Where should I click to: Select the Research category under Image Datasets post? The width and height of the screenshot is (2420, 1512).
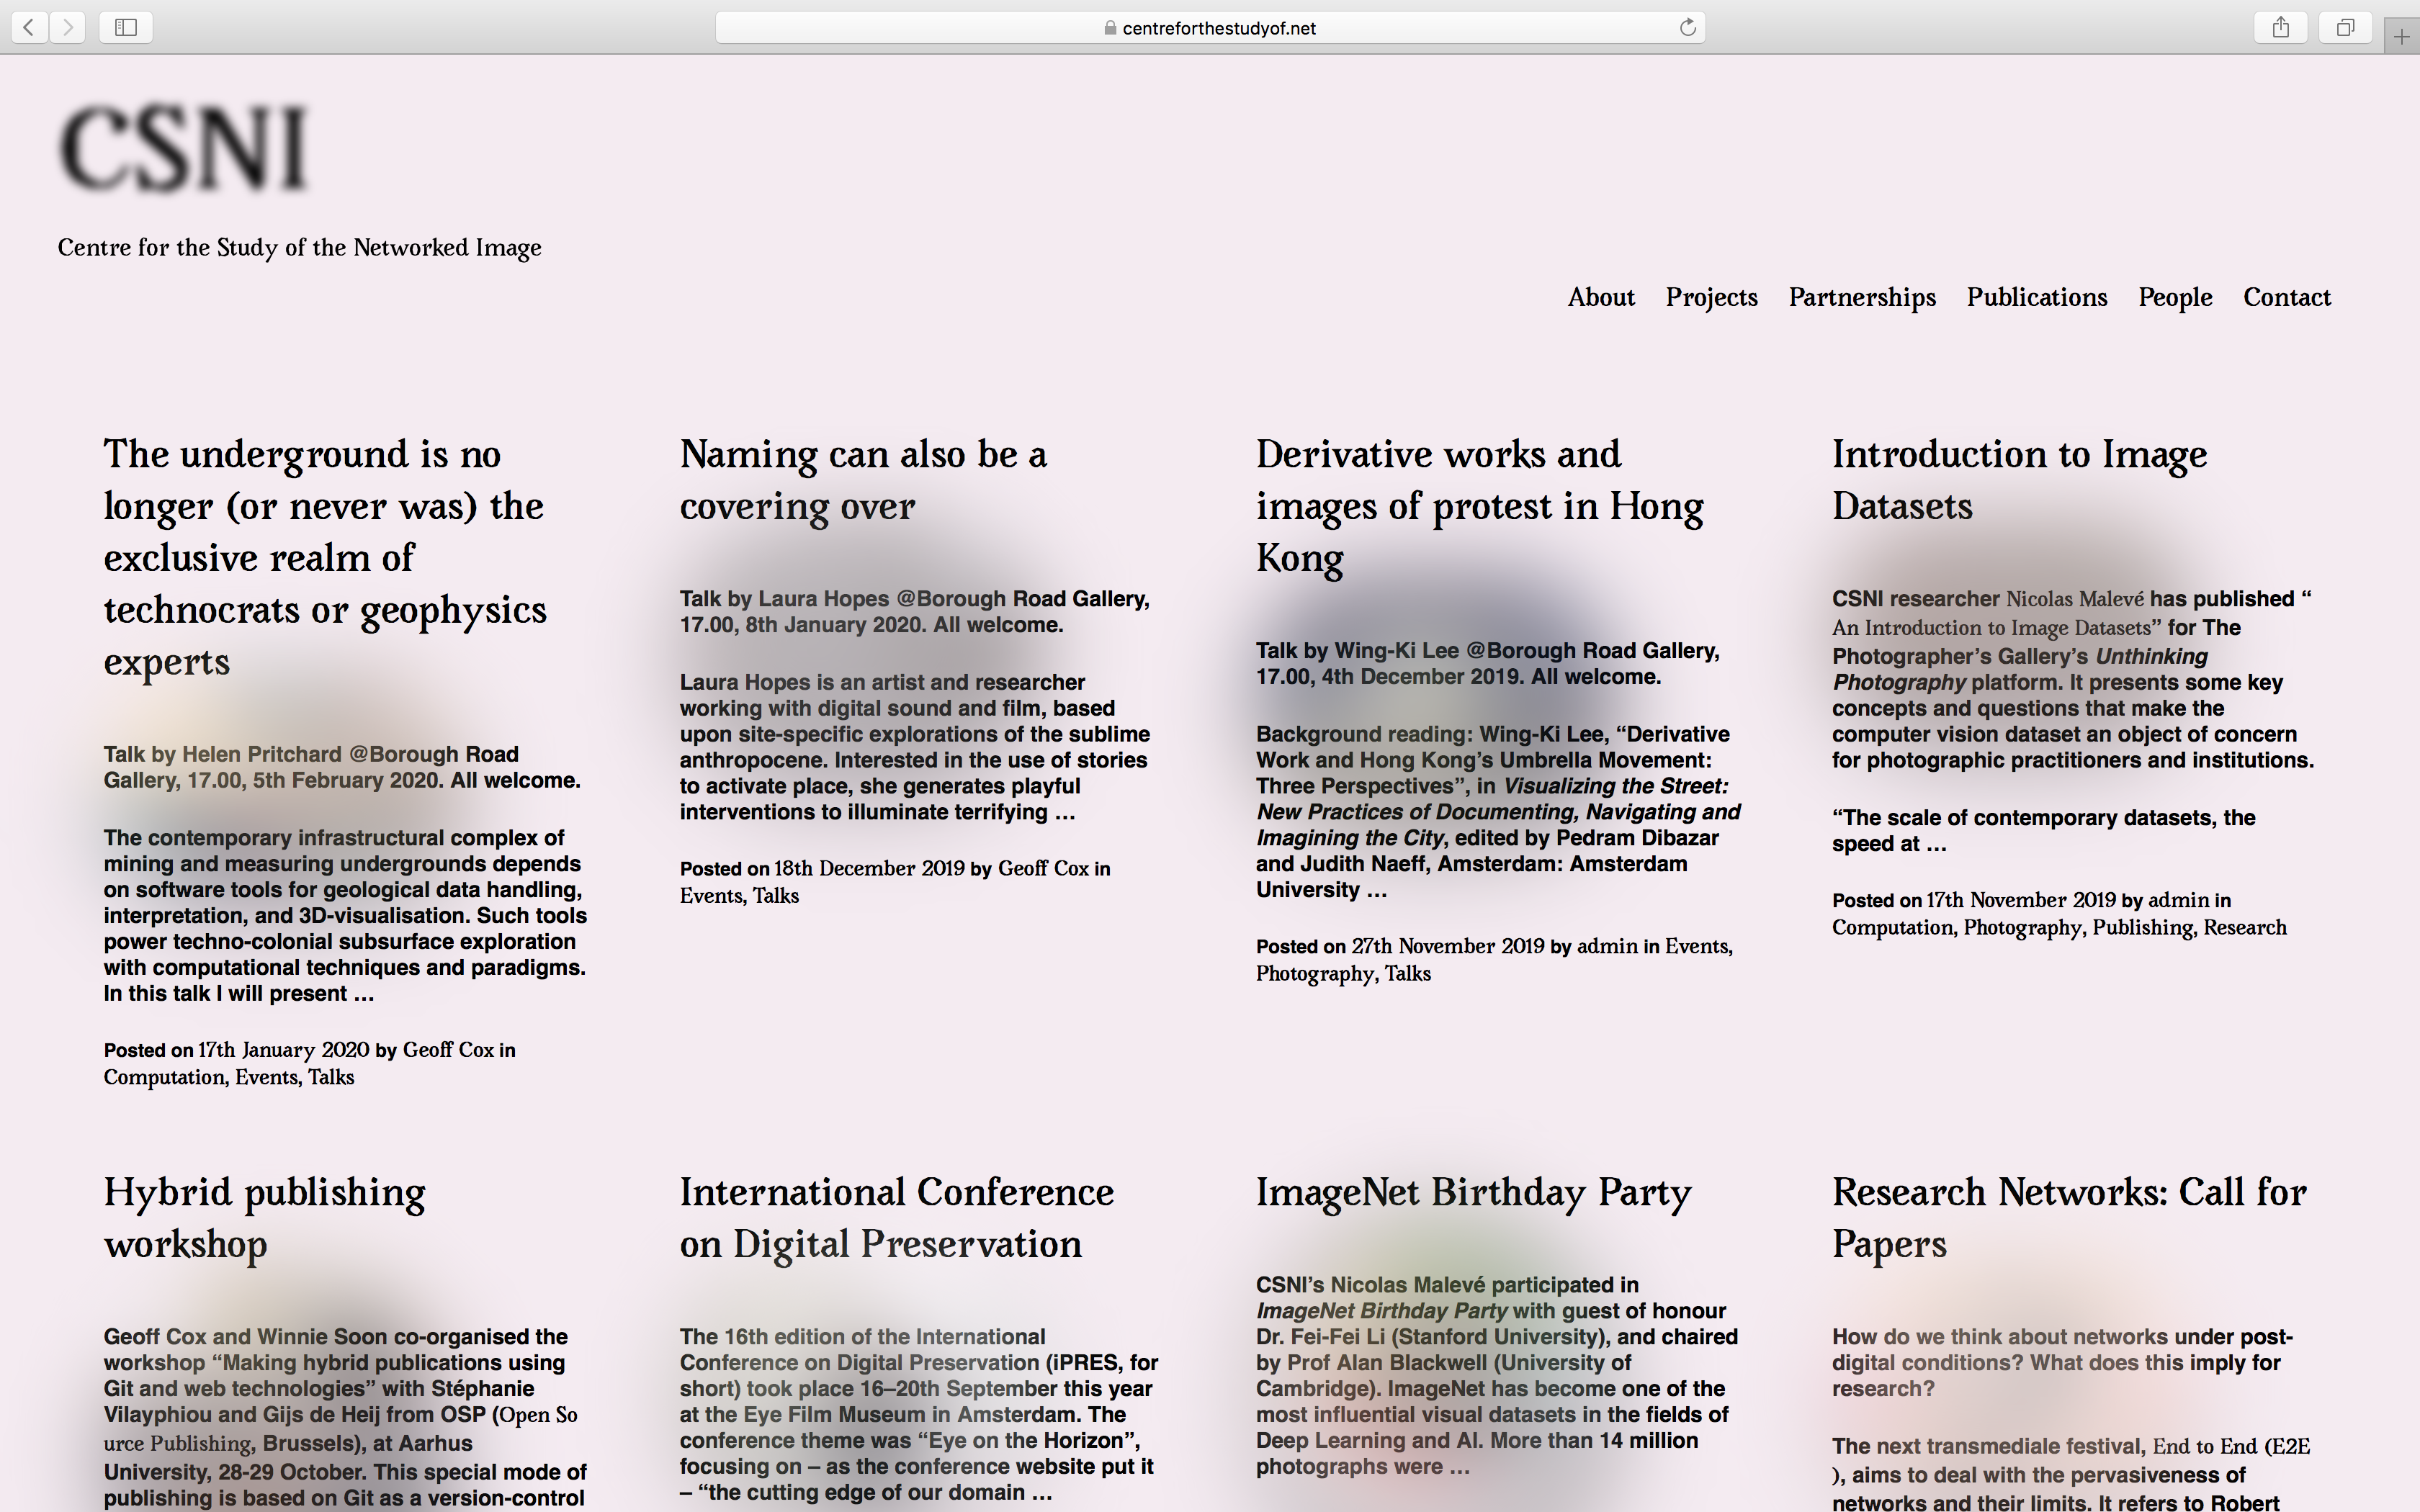click(2245, 927)
